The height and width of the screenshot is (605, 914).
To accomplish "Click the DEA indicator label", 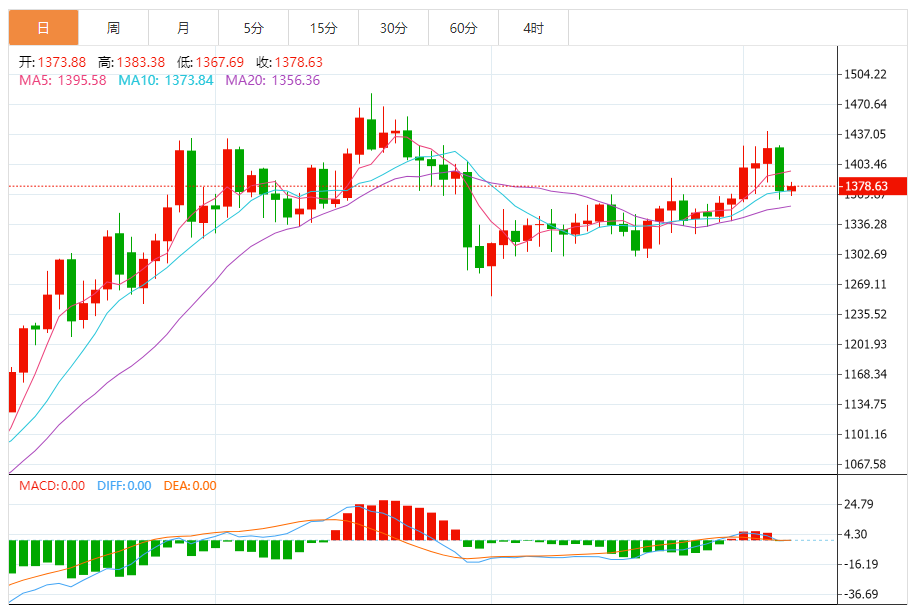I will [191, 486].
